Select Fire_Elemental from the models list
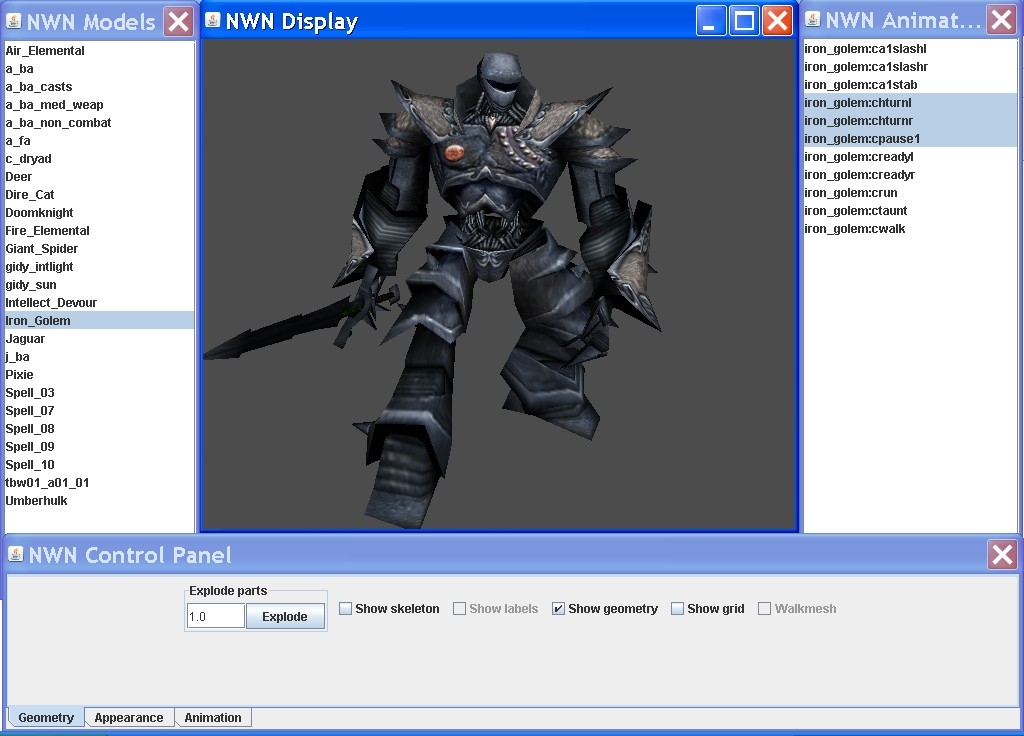 [x=48, y=231]
